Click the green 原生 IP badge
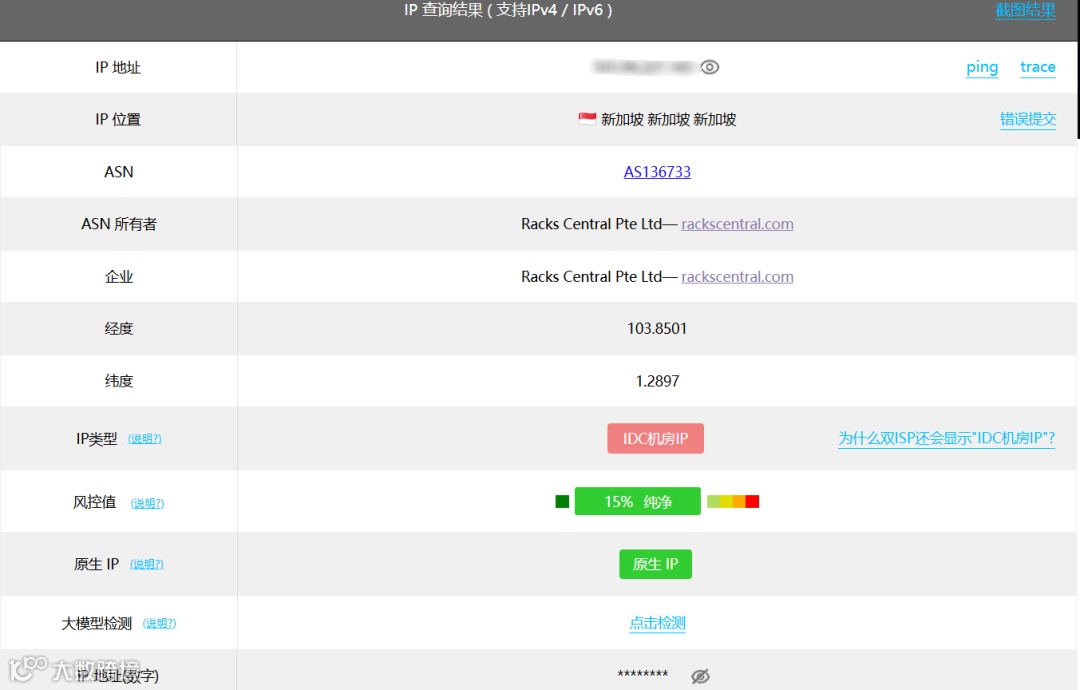This screenshot has height=690, width=1080. [x=655, y=564]
